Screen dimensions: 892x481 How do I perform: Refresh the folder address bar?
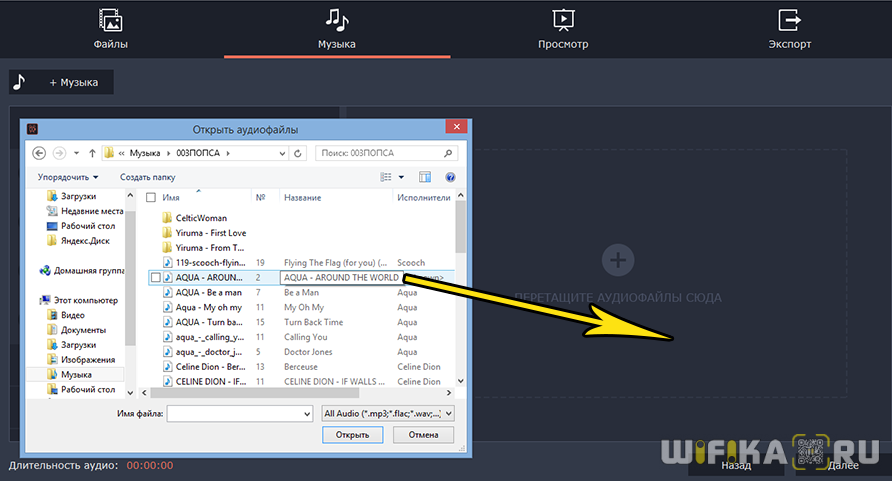coord(297,153)
